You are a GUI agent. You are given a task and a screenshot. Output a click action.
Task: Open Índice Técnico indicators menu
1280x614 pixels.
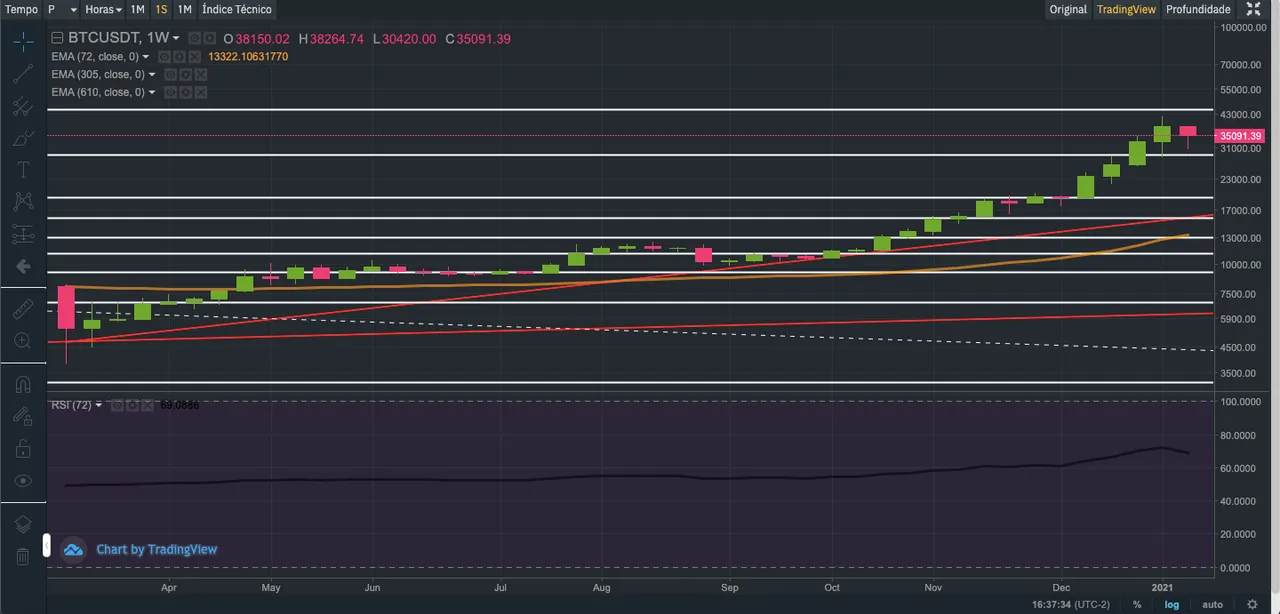click(x=236, y=9)
